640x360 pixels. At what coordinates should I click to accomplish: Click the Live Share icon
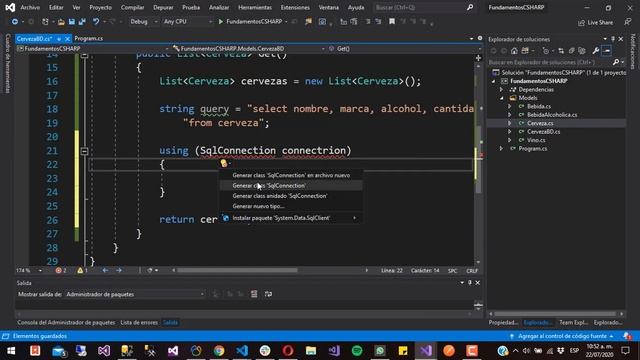point(596,22)
